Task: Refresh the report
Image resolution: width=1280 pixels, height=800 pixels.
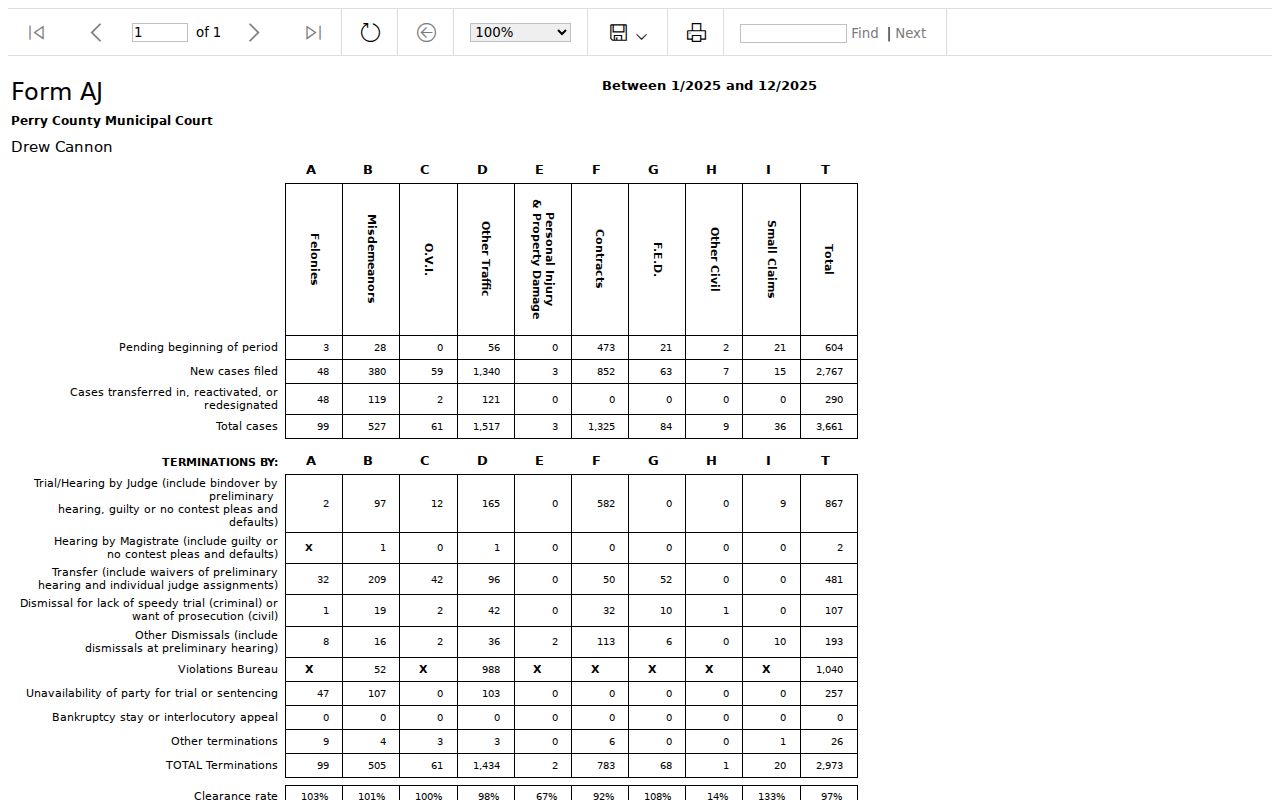Action: click(x=370, y=33)
